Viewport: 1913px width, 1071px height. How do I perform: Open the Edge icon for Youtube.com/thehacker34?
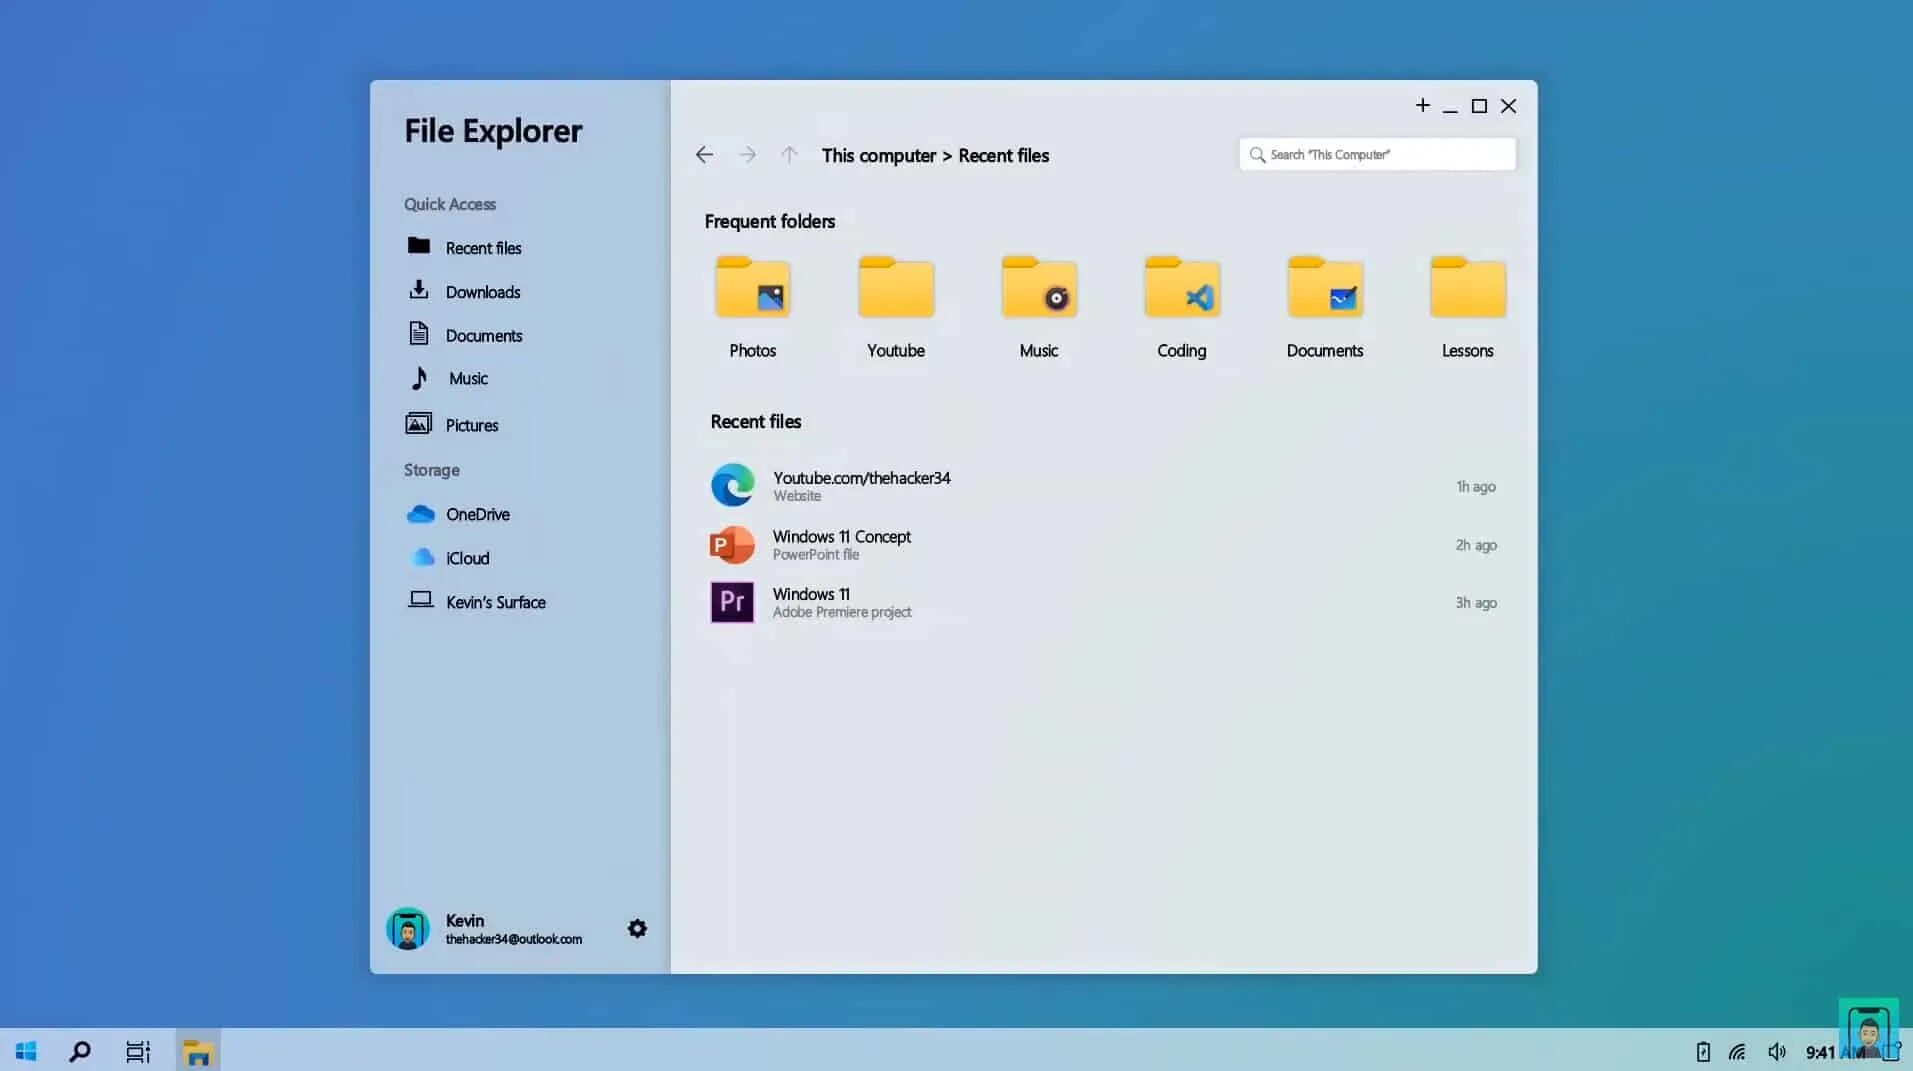732,485
